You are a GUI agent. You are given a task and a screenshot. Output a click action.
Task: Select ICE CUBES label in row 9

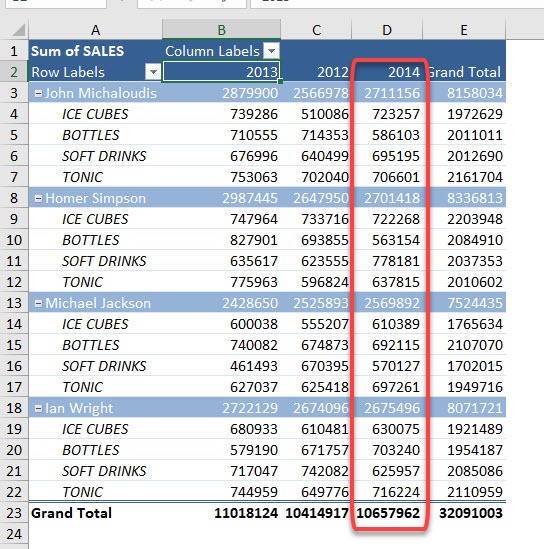tap(95, 219)
